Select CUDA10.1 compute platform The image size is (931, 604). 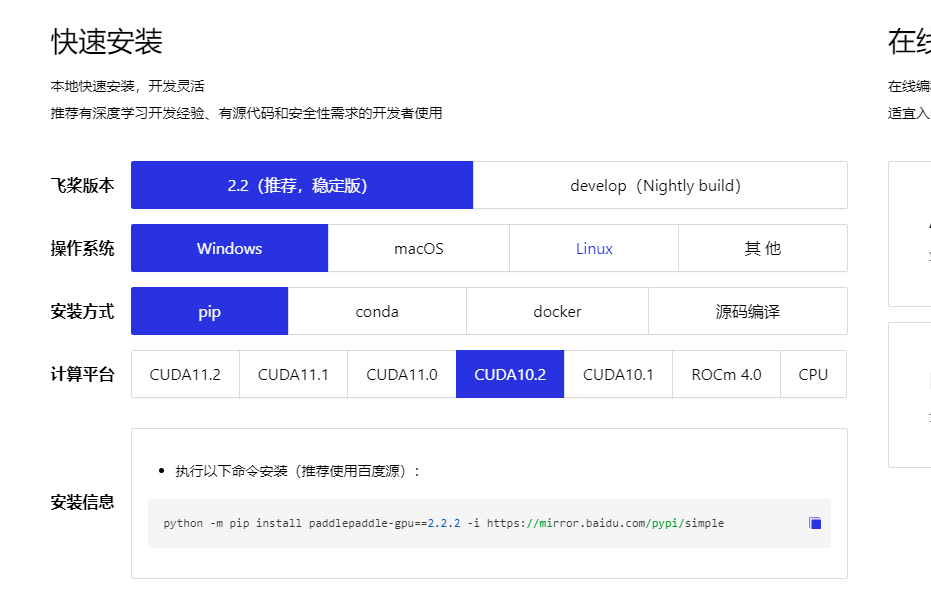[x=617, y=374]
